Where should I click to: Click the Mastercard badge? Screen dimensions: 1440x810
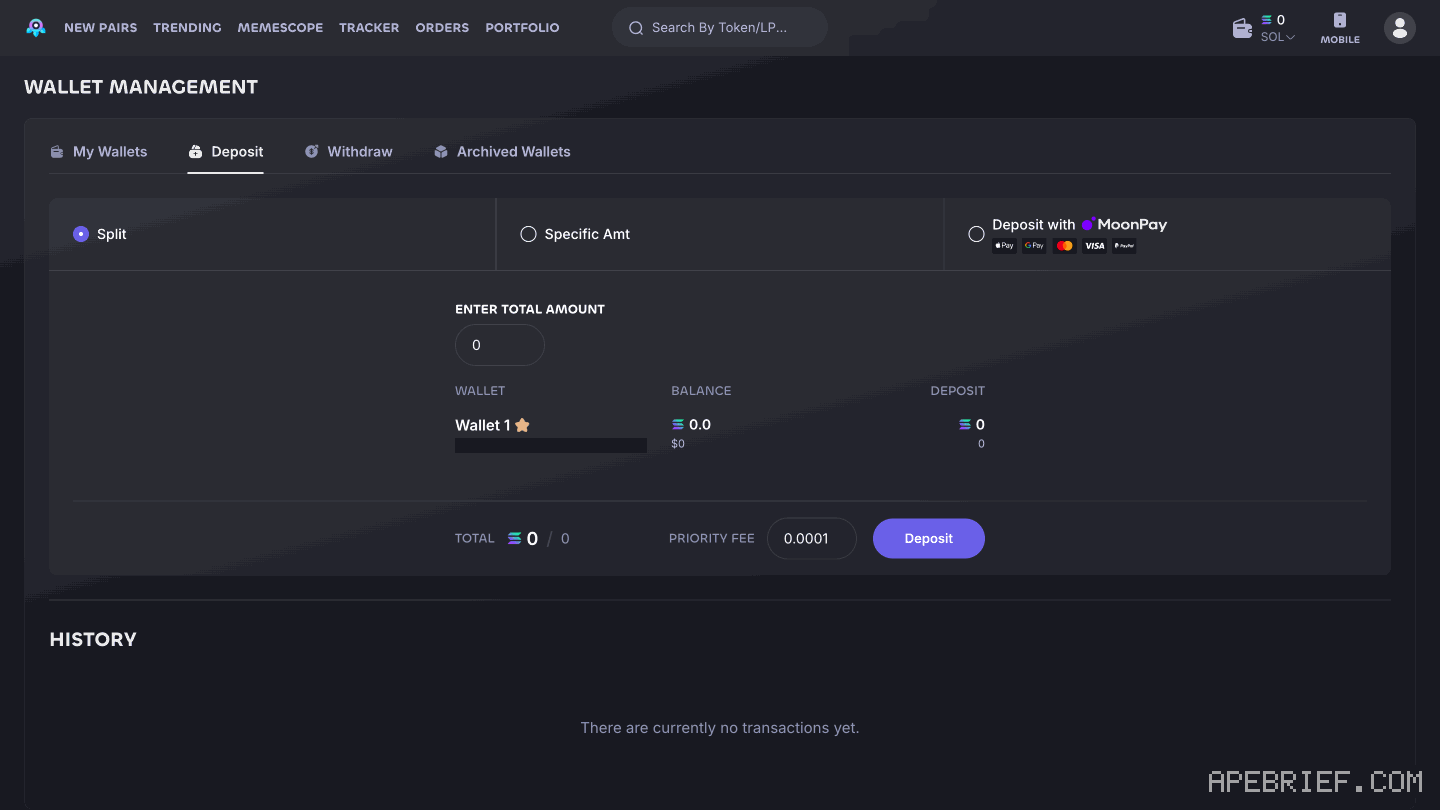pyautogui.click(x=1064, y=246)
